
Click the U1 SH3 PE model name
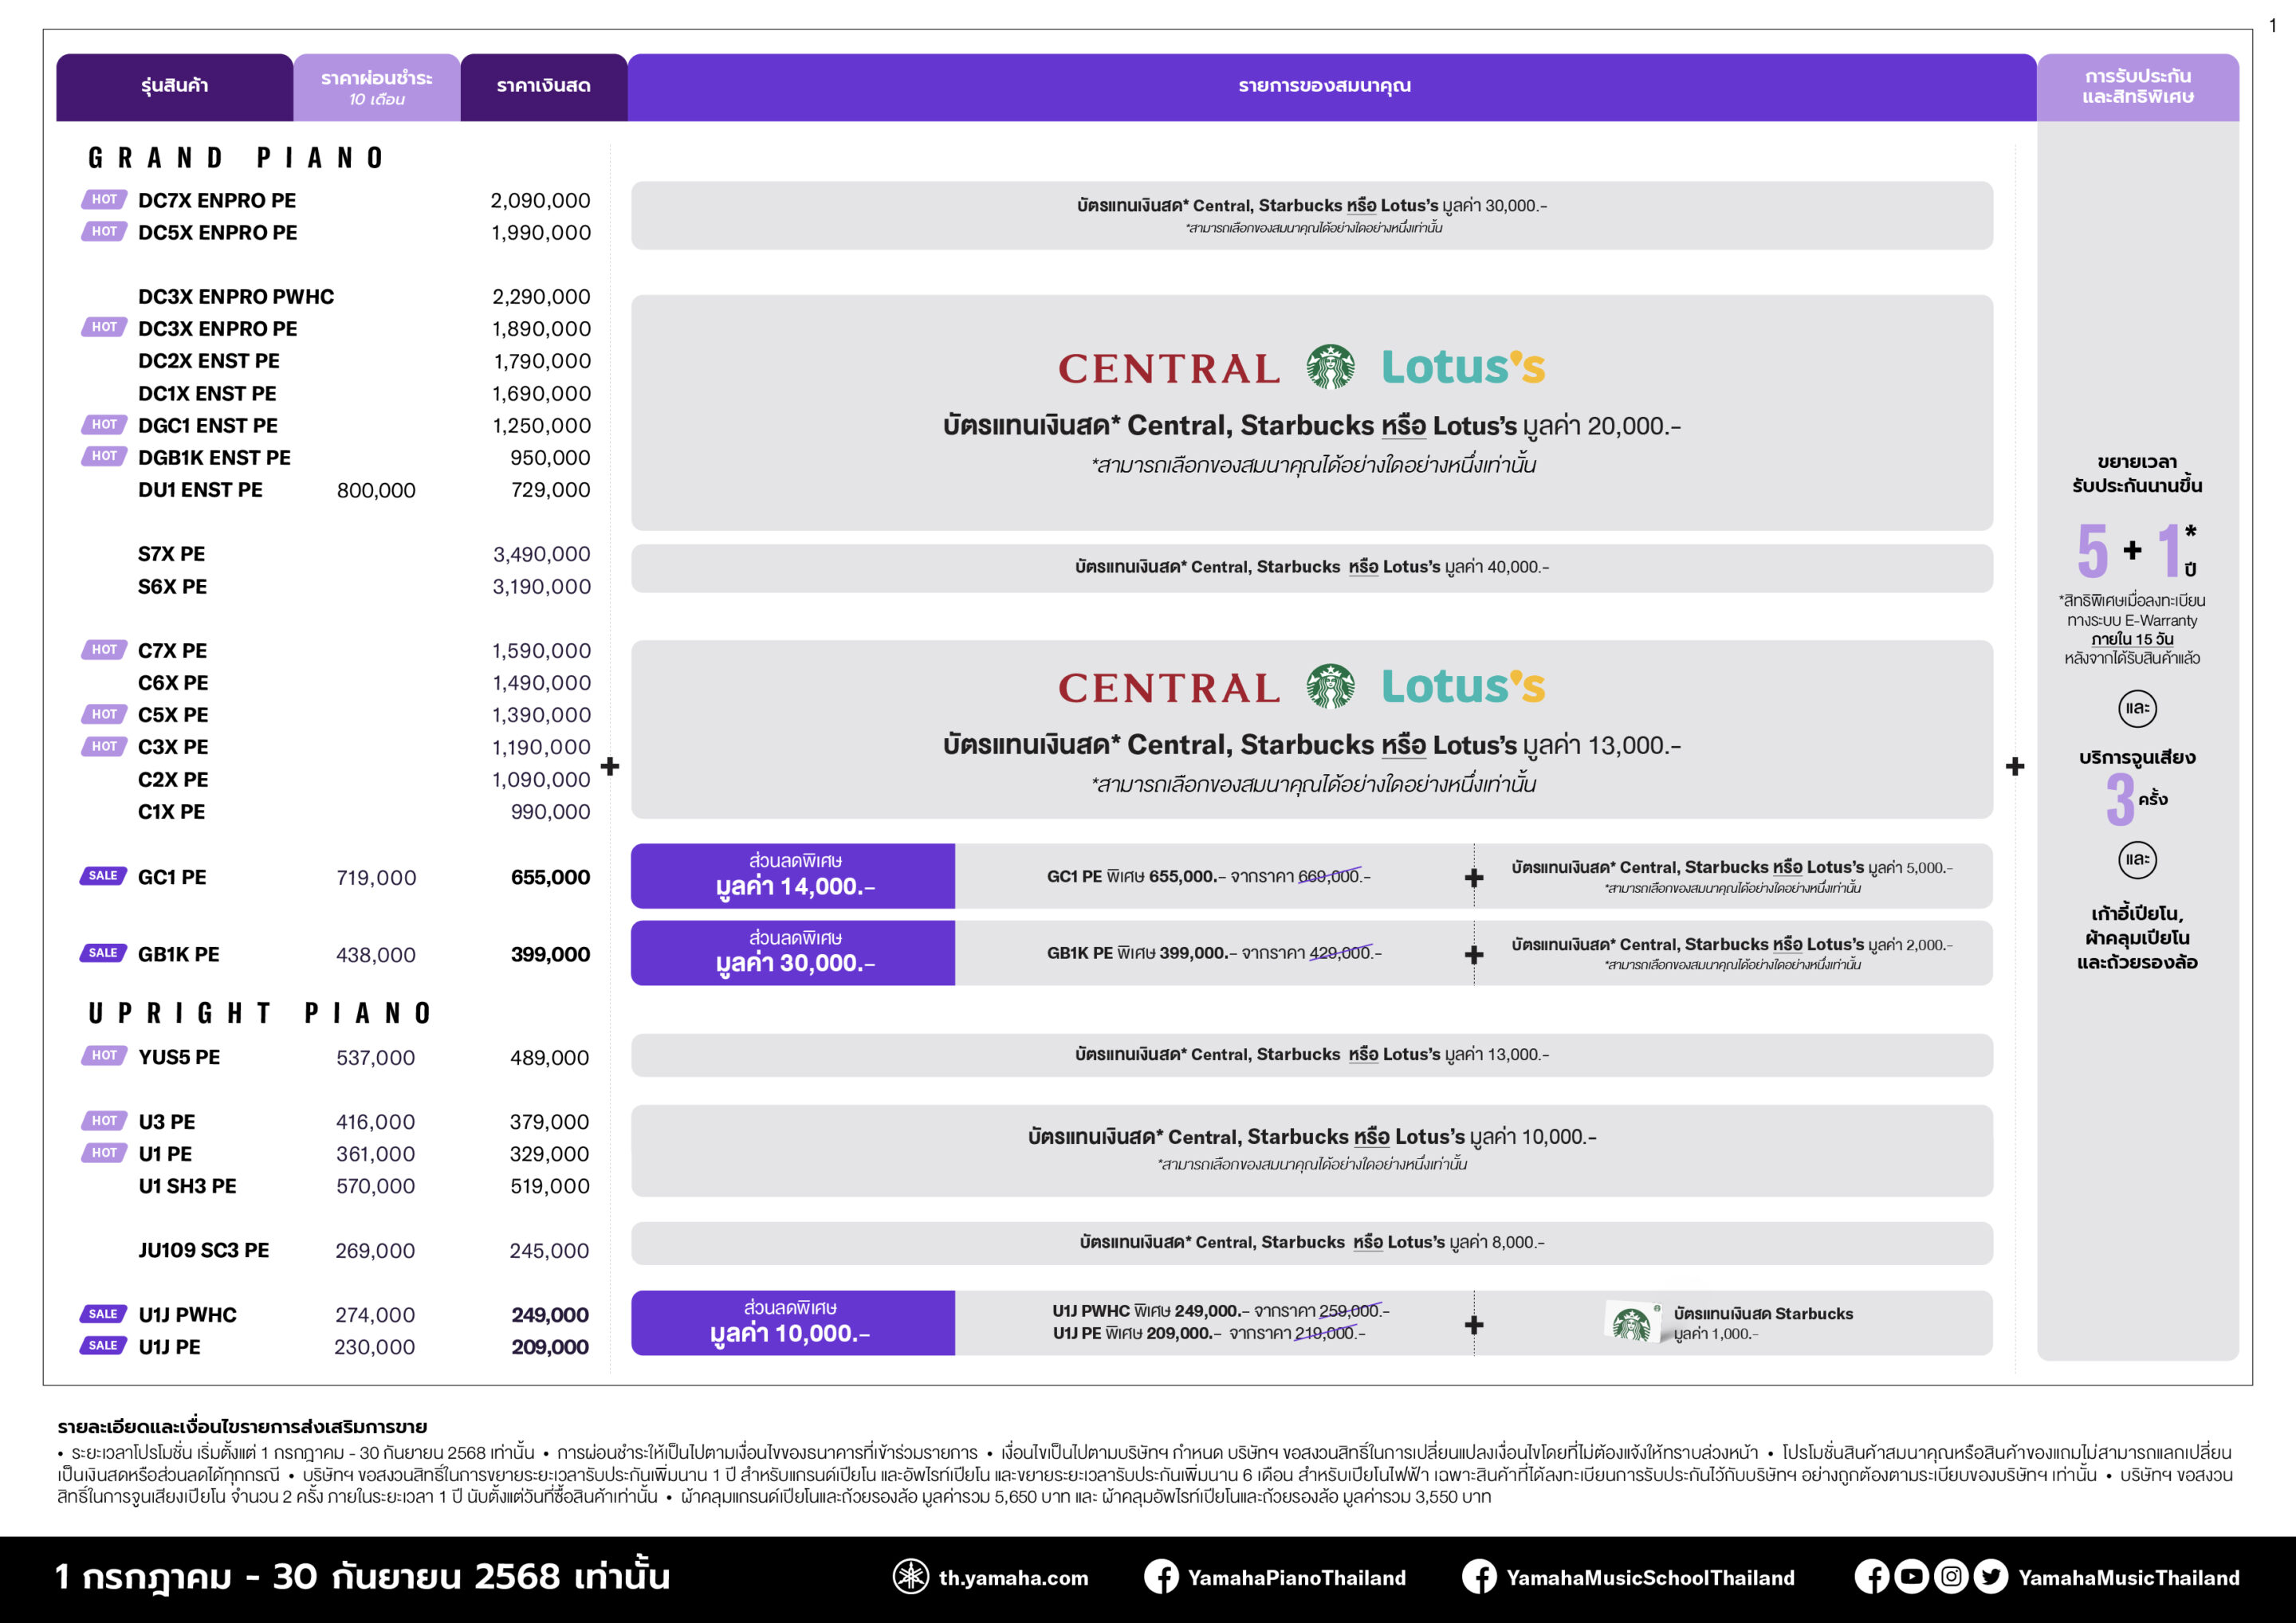tap(187, 1186)
